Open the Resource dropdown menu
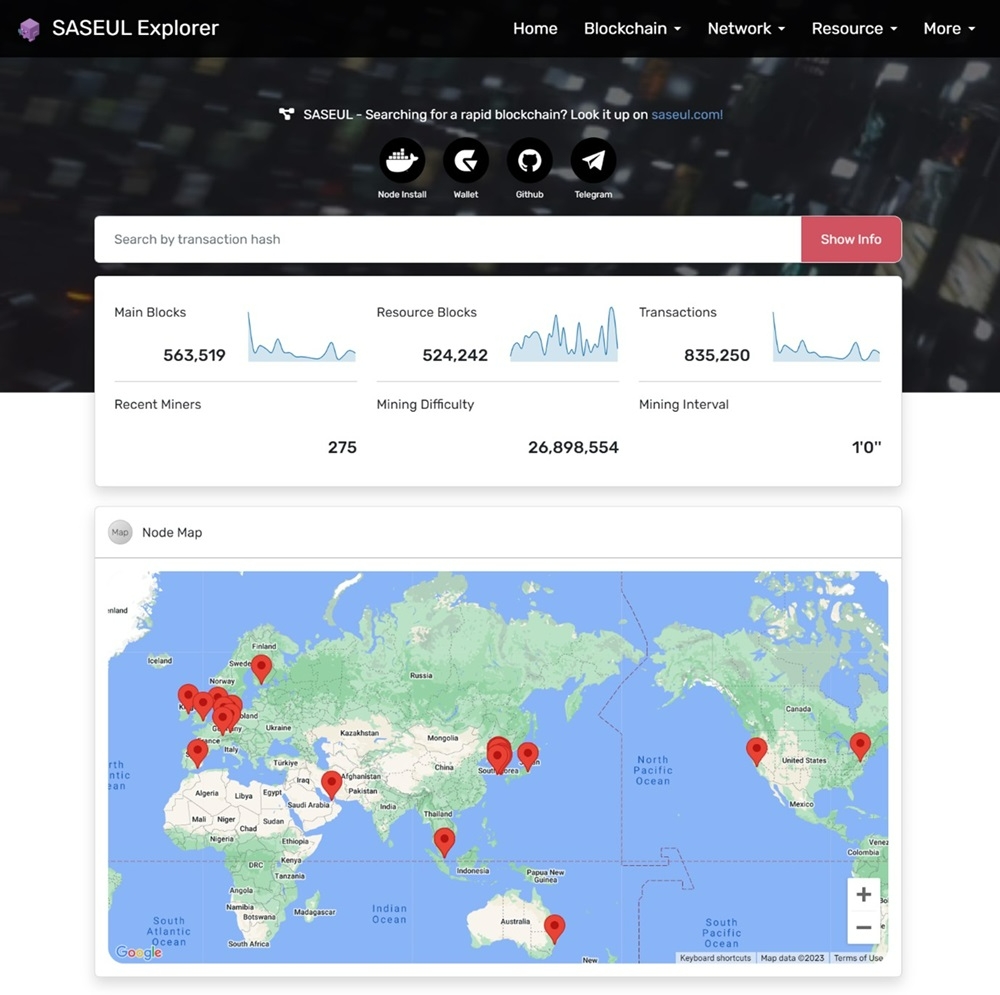The width and height of the screenshot is (1000, 995). [854, 29]
